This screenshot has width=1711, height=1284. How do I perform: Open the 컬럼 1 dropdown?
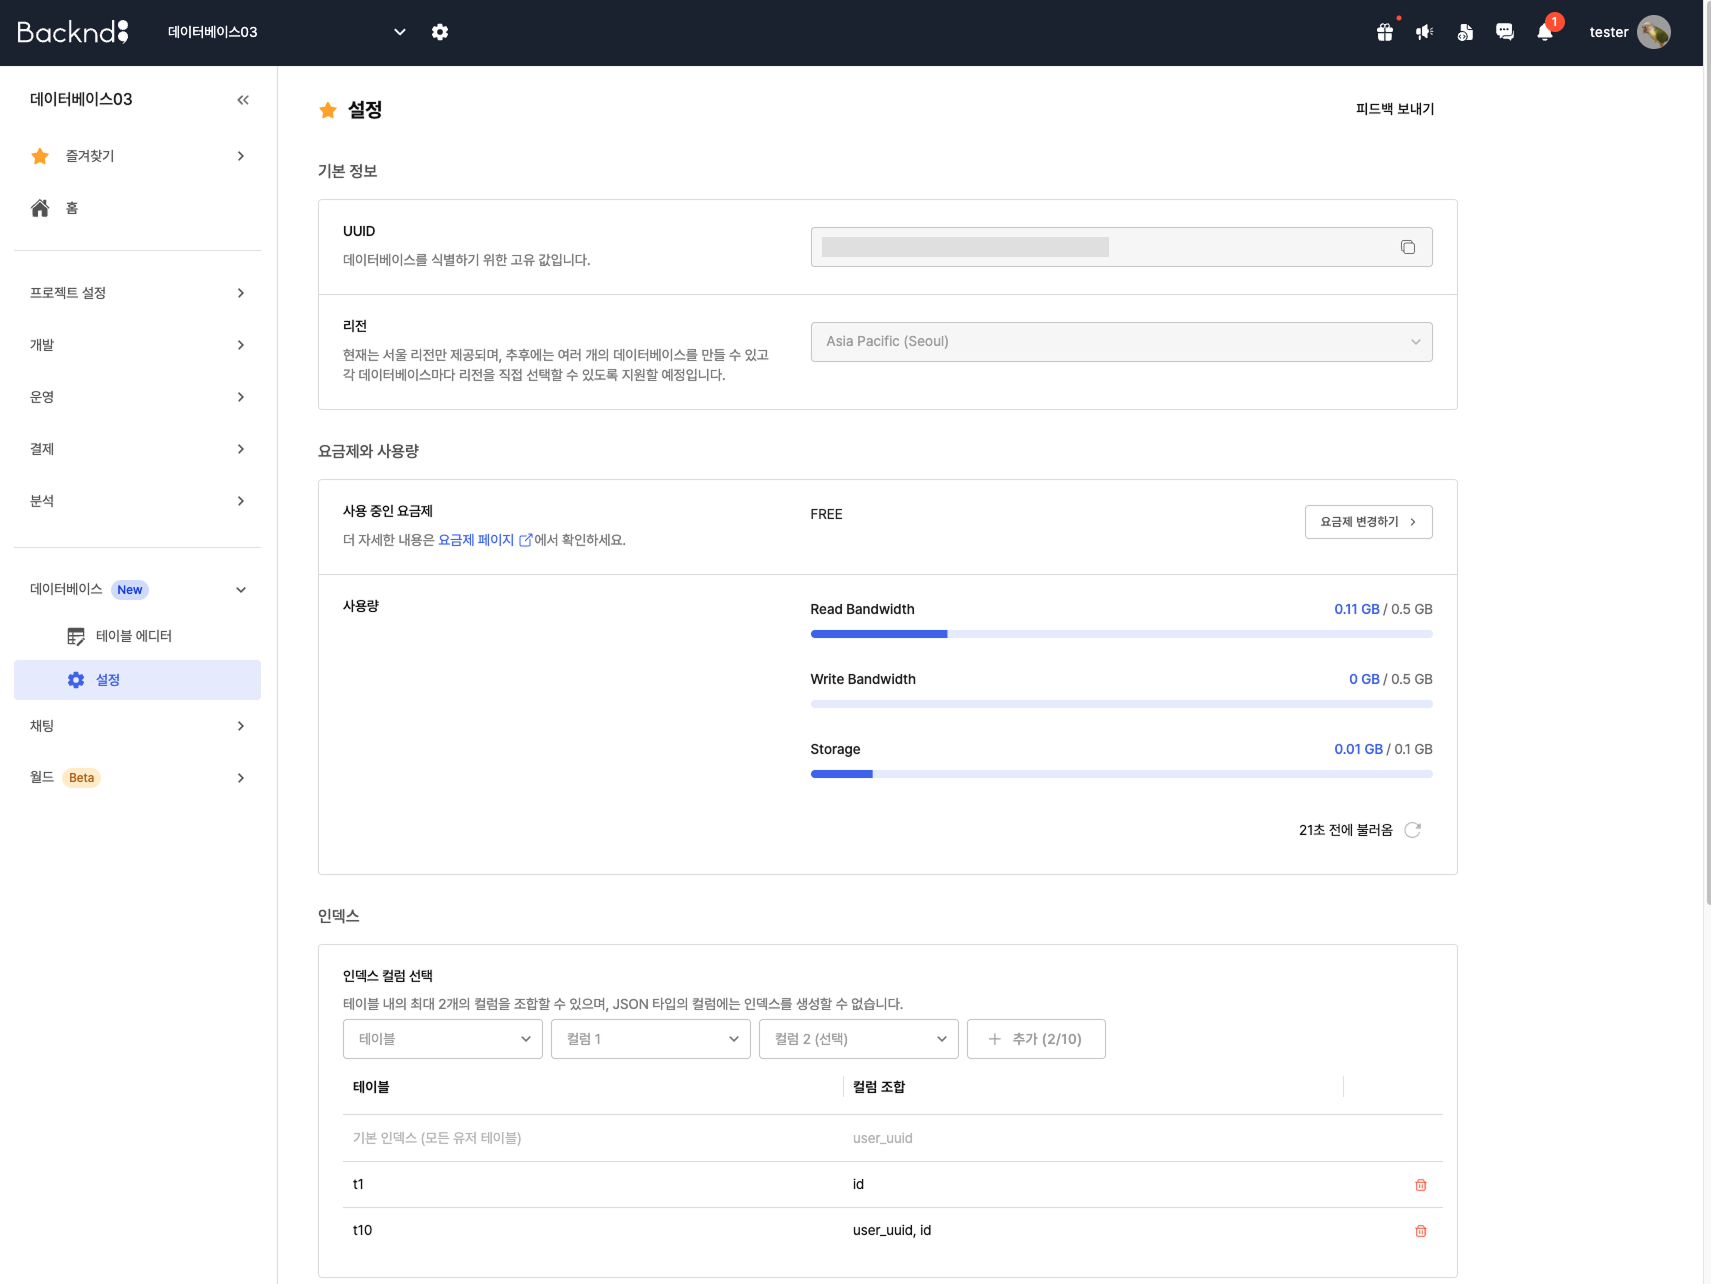pyautogui.click(x=650, y=1039)
